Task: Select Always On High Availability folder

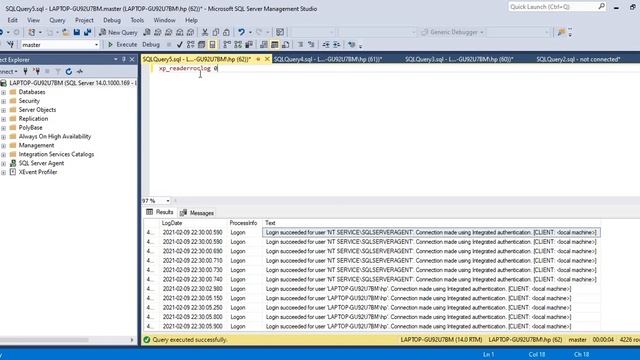Action: point(50,136)
